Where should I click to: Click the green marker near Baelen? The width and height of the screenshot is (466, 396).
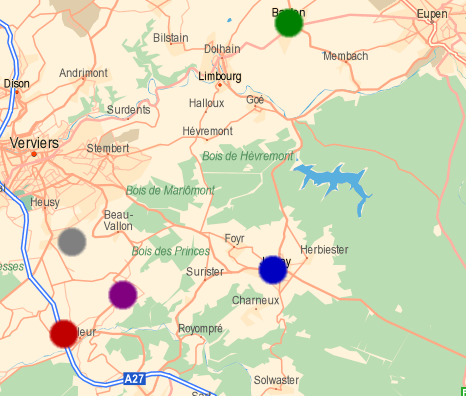click(x=289, y=23)
